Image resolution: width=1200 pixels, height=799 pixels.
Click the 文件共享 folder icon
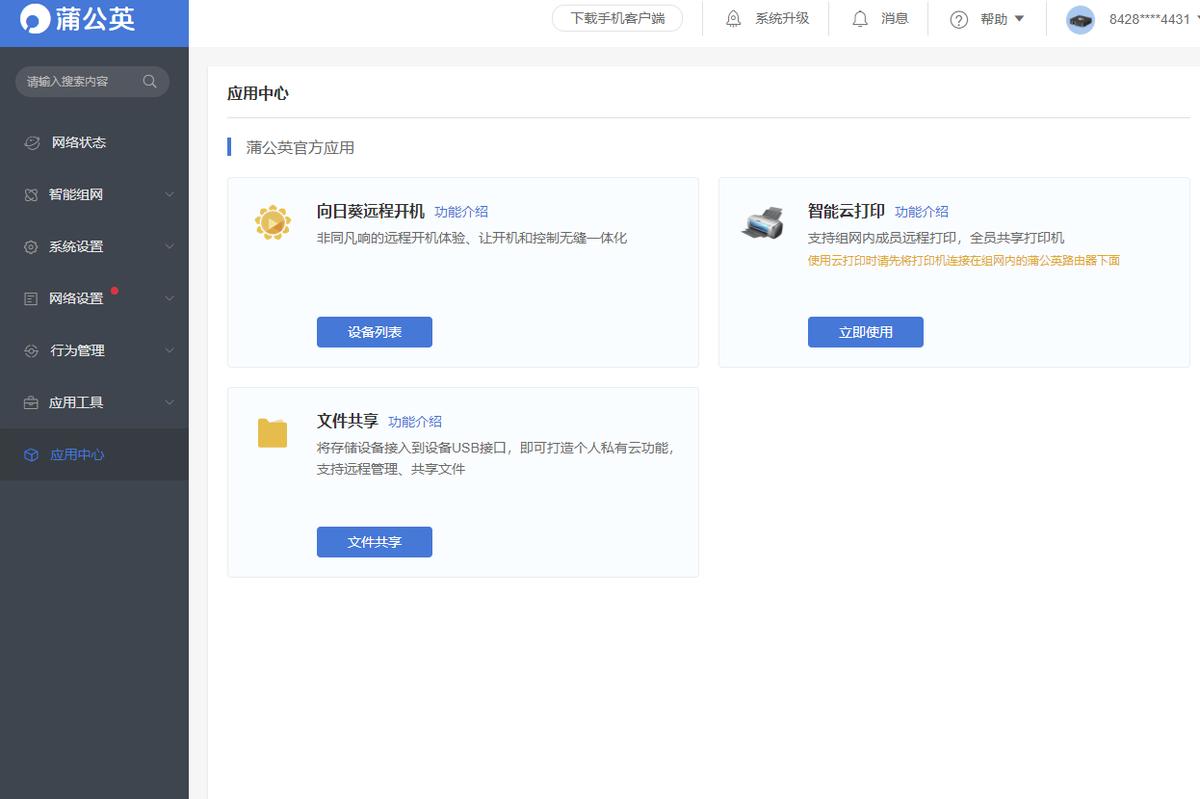[x=271, y=432]
